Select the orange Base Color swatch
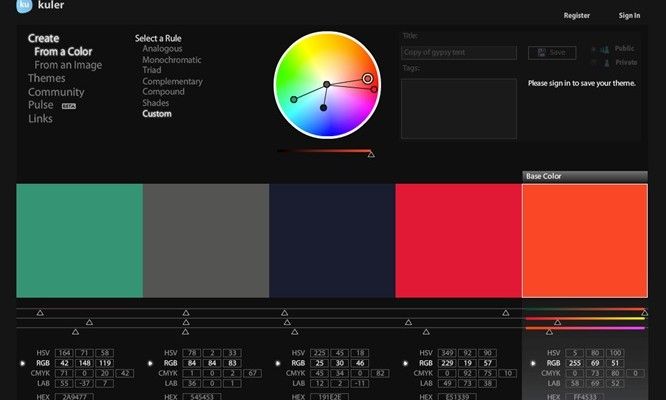The height and width of the screenshot is (400, 666). [584, 240]
